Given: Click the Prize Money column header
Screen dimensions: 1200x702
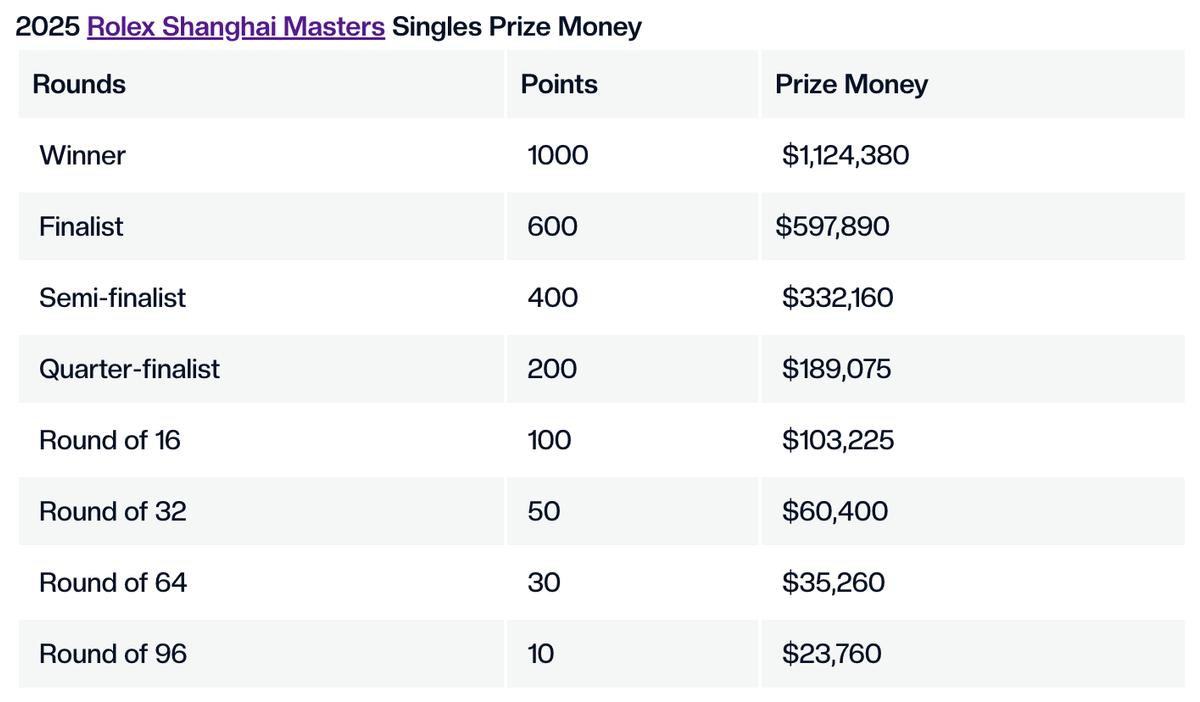Looking at the screenshot, I should pos(851,84).
